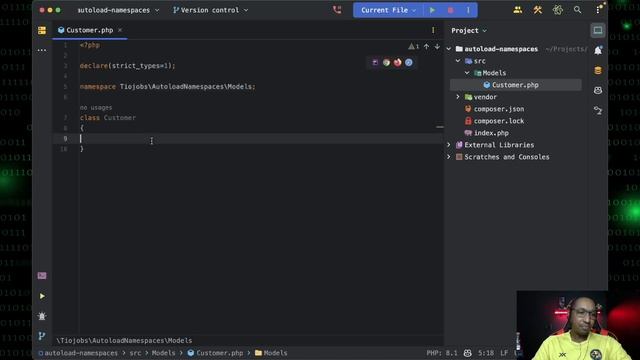640x360 pixels.
Task: Open file in Chrome browser icon
Action: pyautogui.click(x=386, y=62)
